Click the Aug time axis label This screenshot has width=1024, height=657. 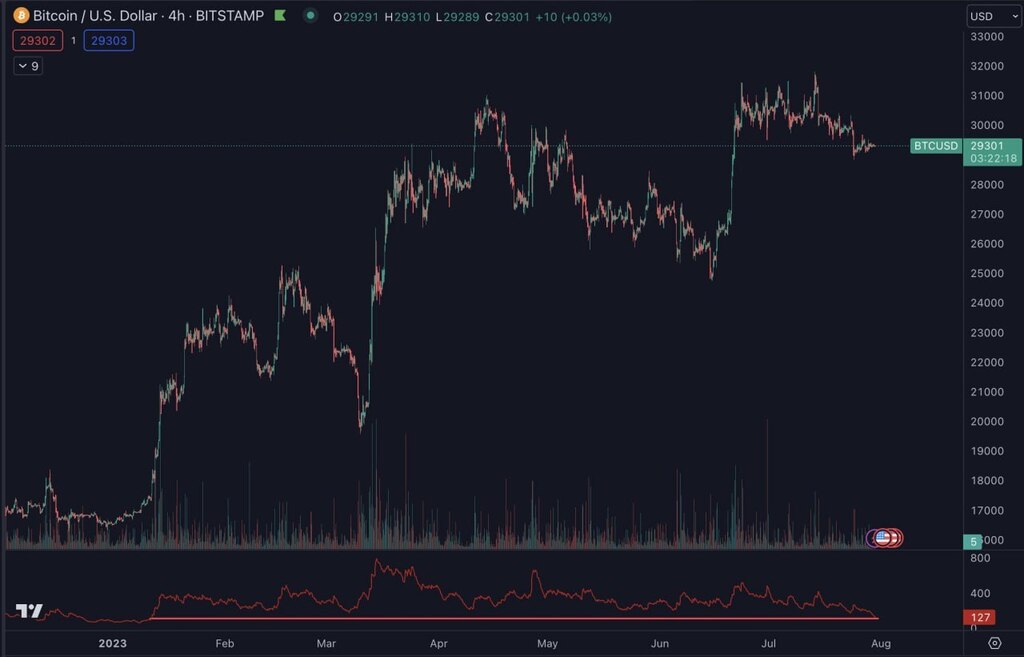click(x=881, y=643)
